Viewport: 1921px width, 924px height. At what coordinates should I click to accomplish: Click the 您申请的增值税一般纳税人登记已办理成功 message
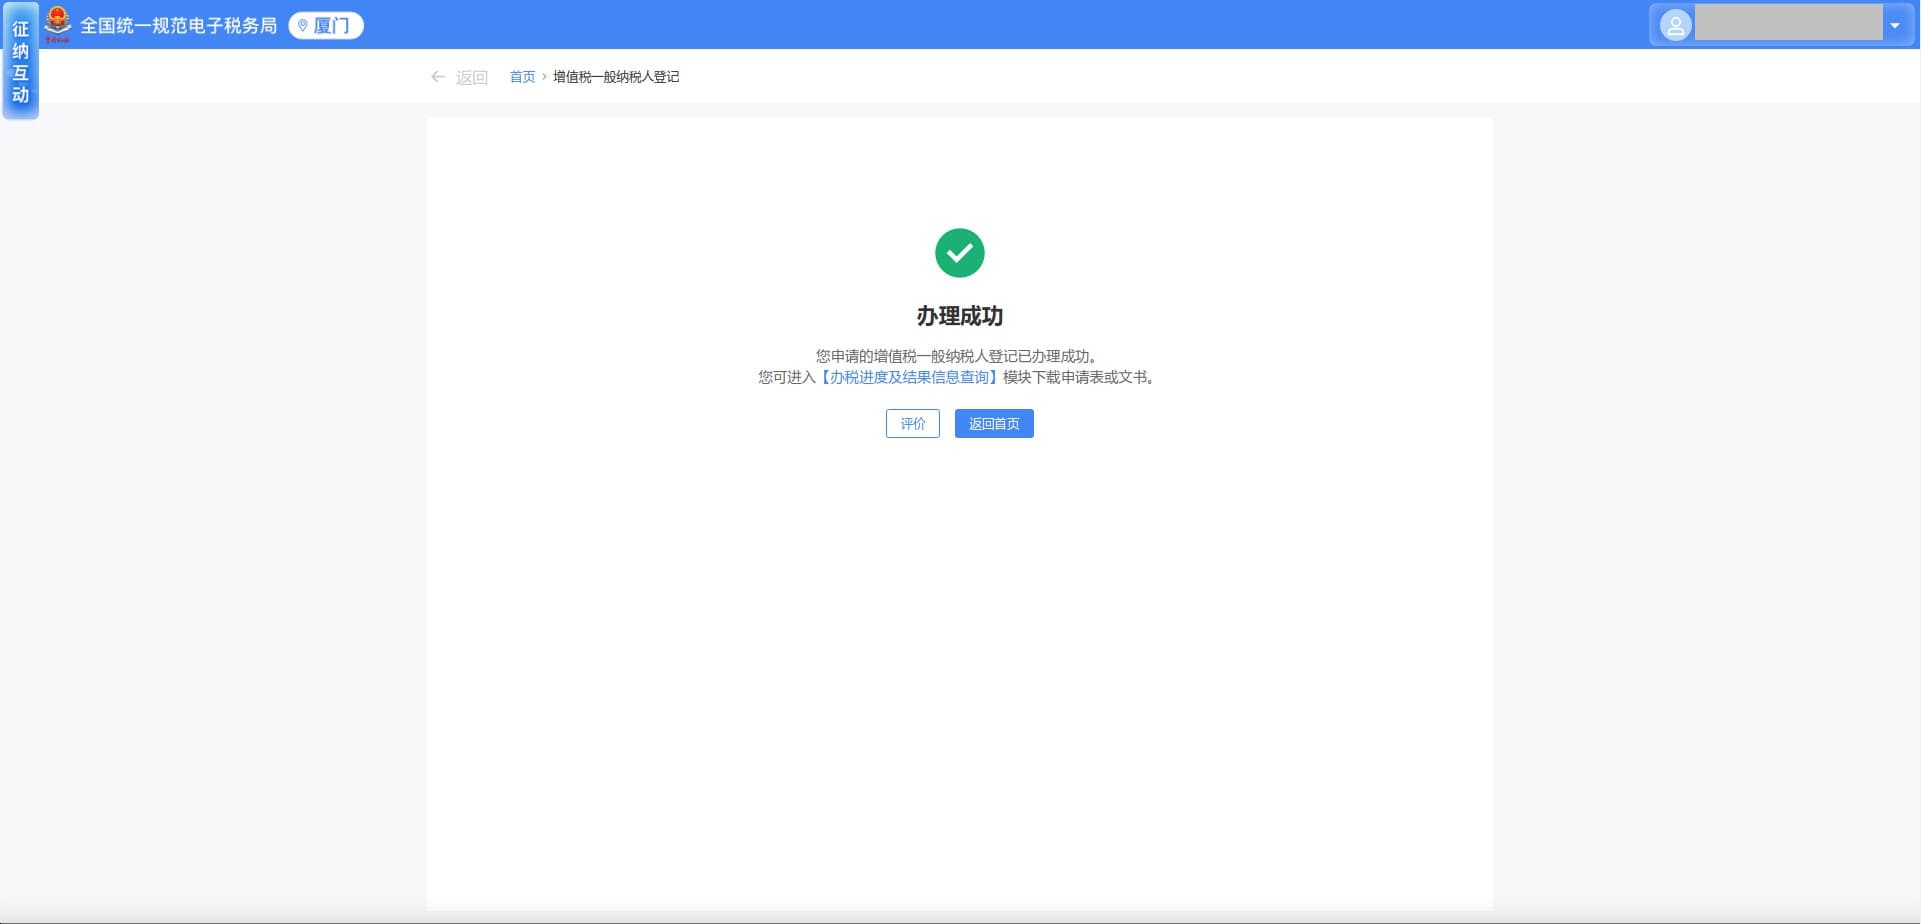956,356
